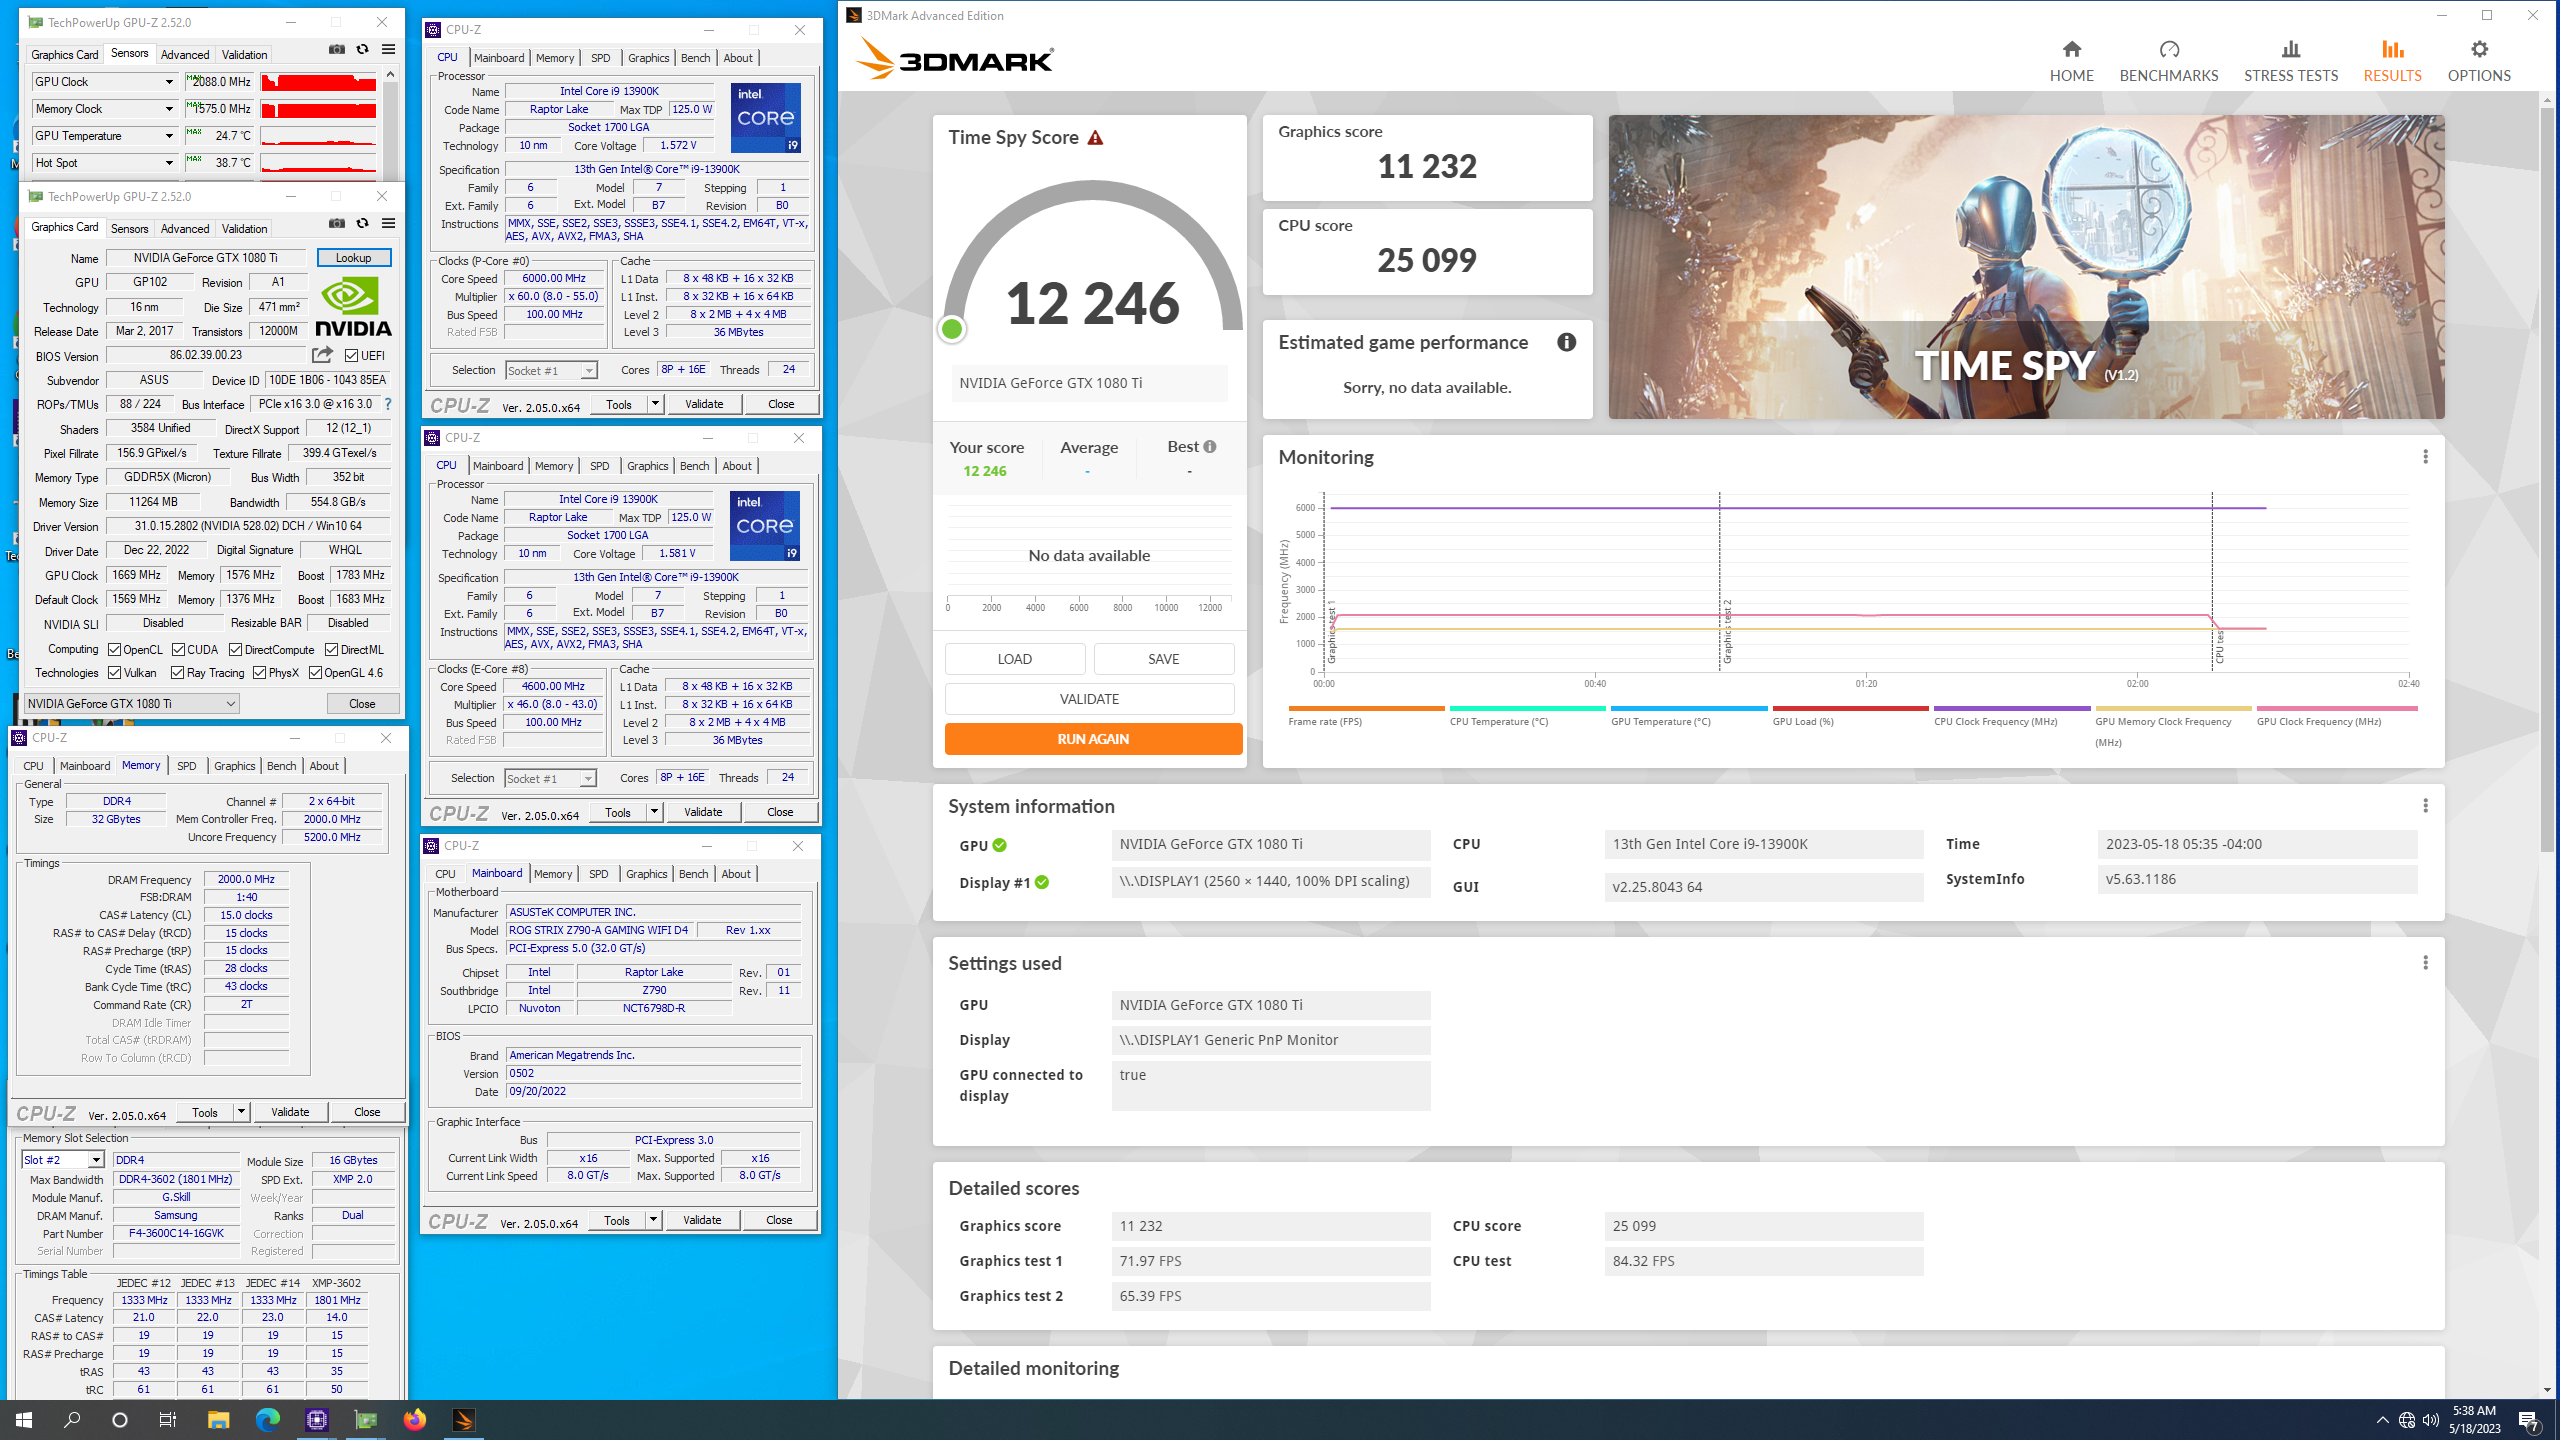The width and height of the screenshot is (2560, 1440).
Task: Click GPU Load (%) red legend bar
Action: pyautogui.click(x=1850, y=708)
